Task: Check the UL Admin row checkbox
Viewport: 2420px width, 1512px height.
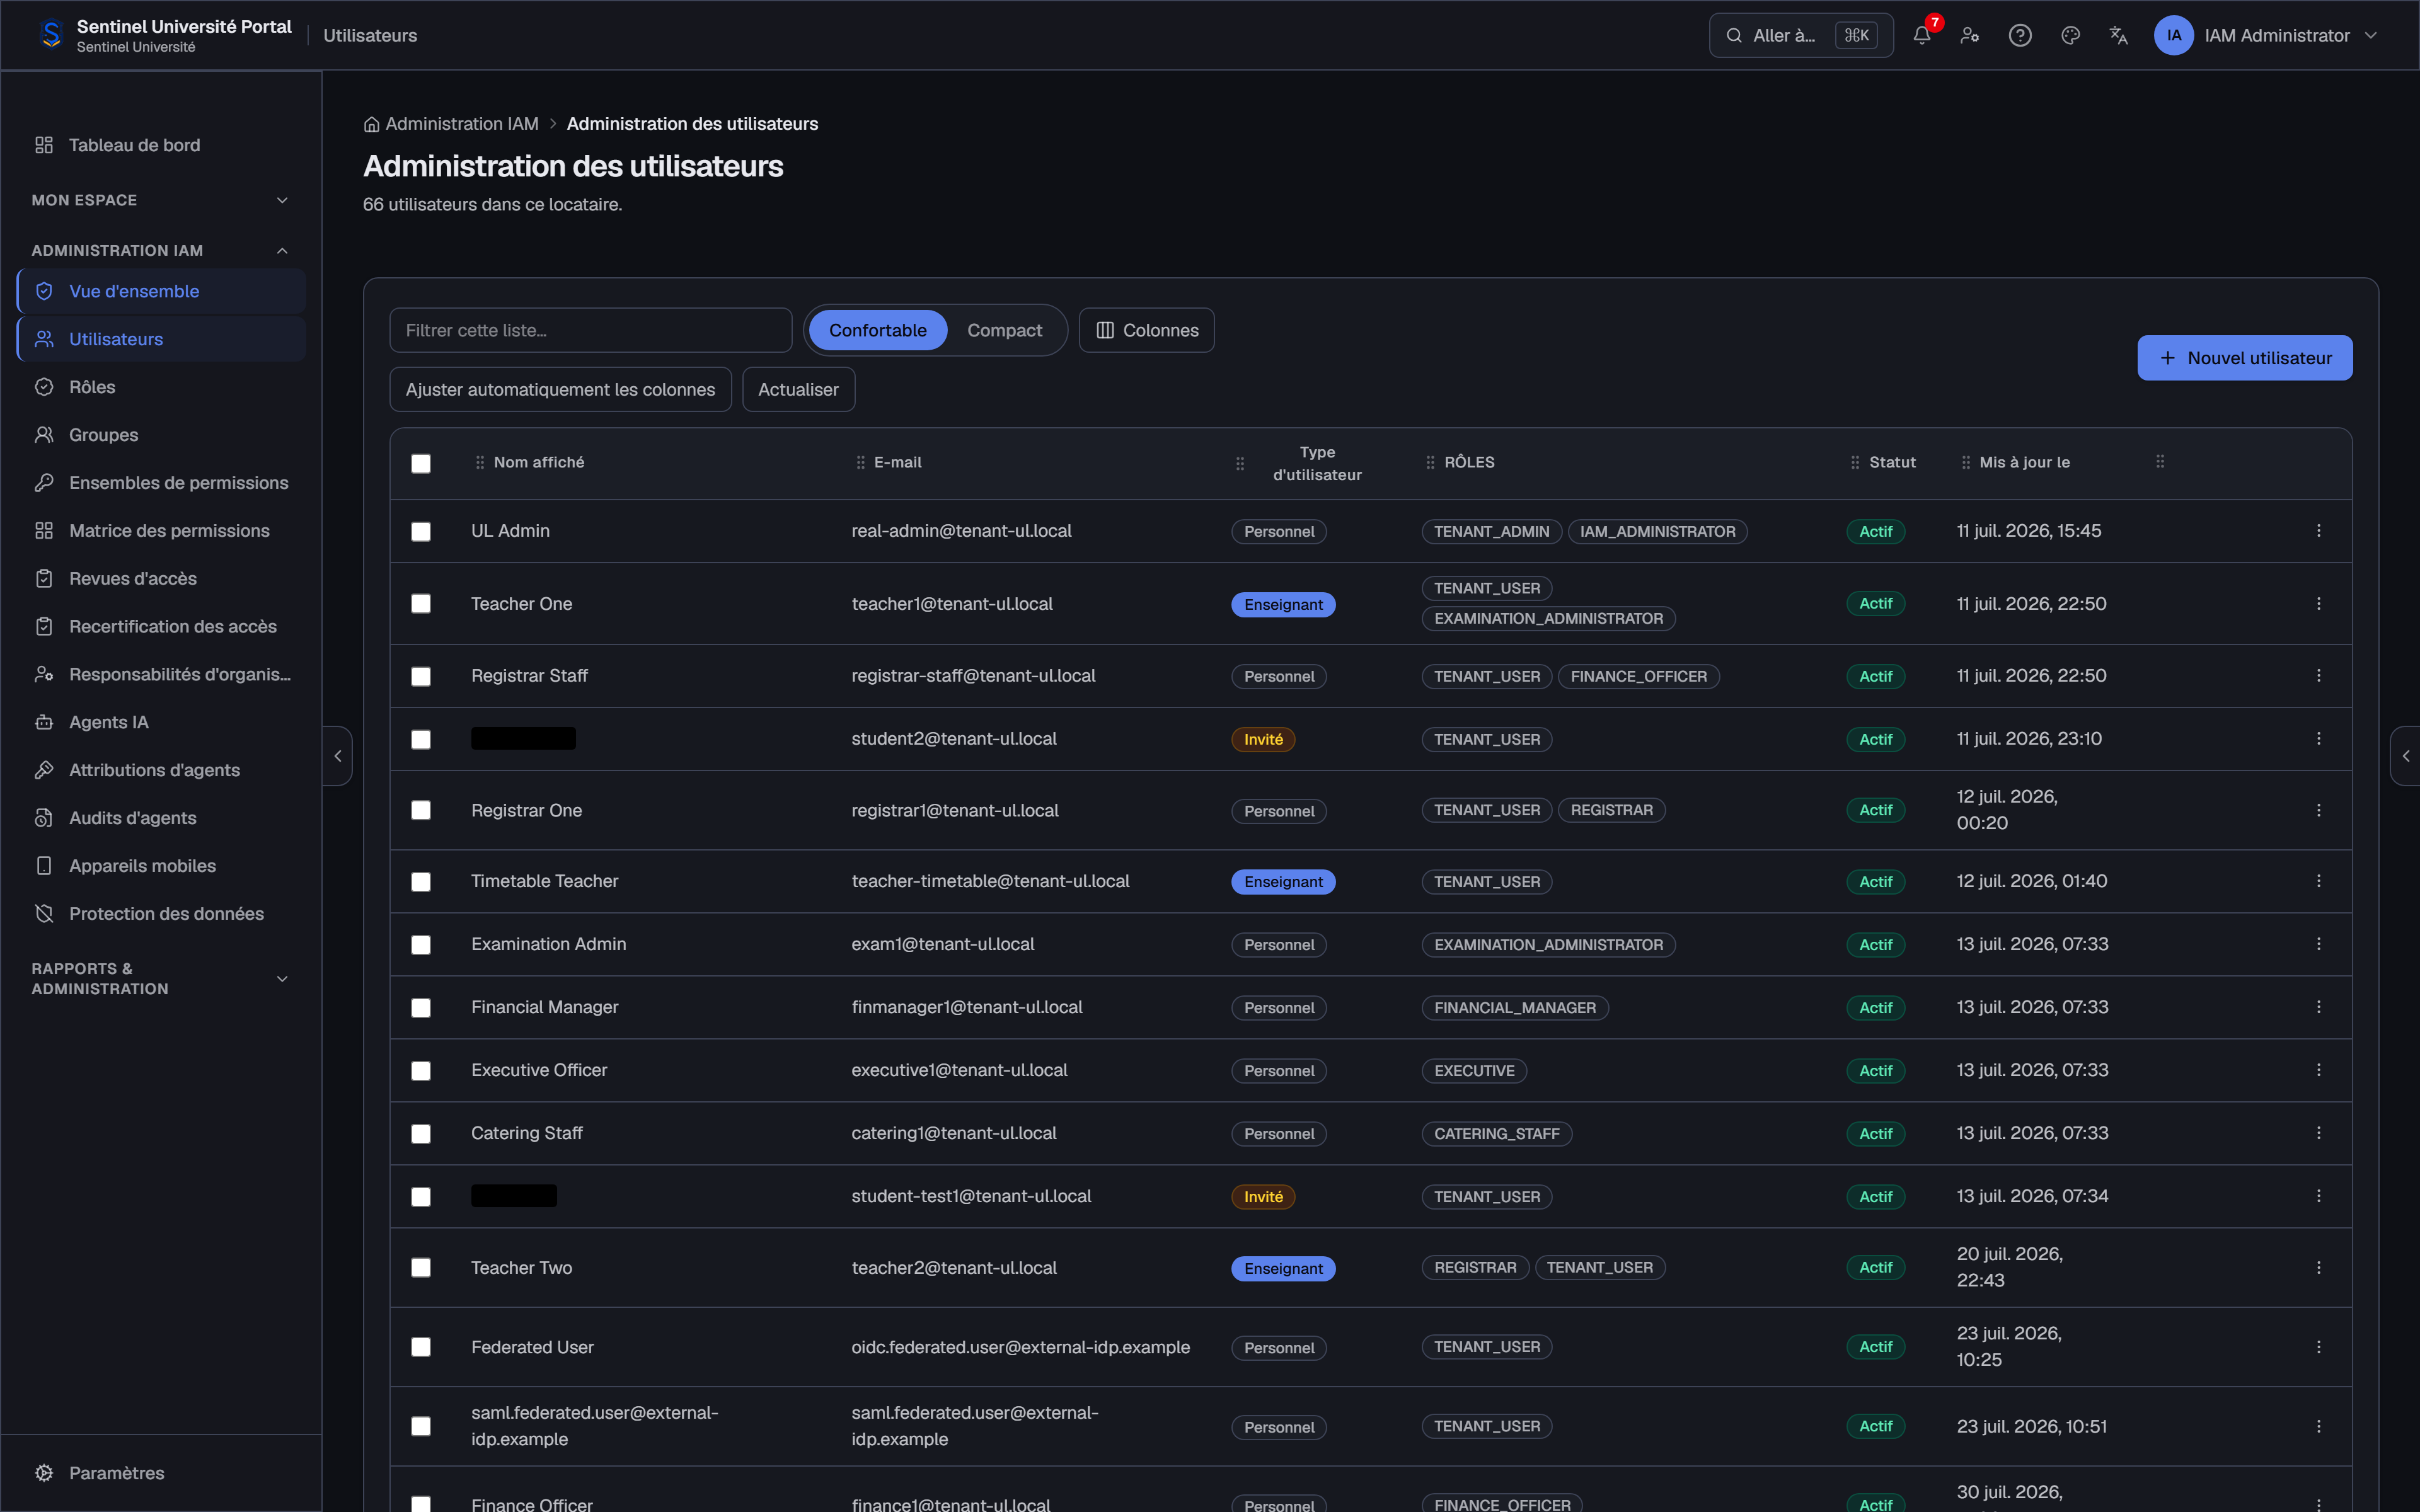Action: tap(421, 531)
